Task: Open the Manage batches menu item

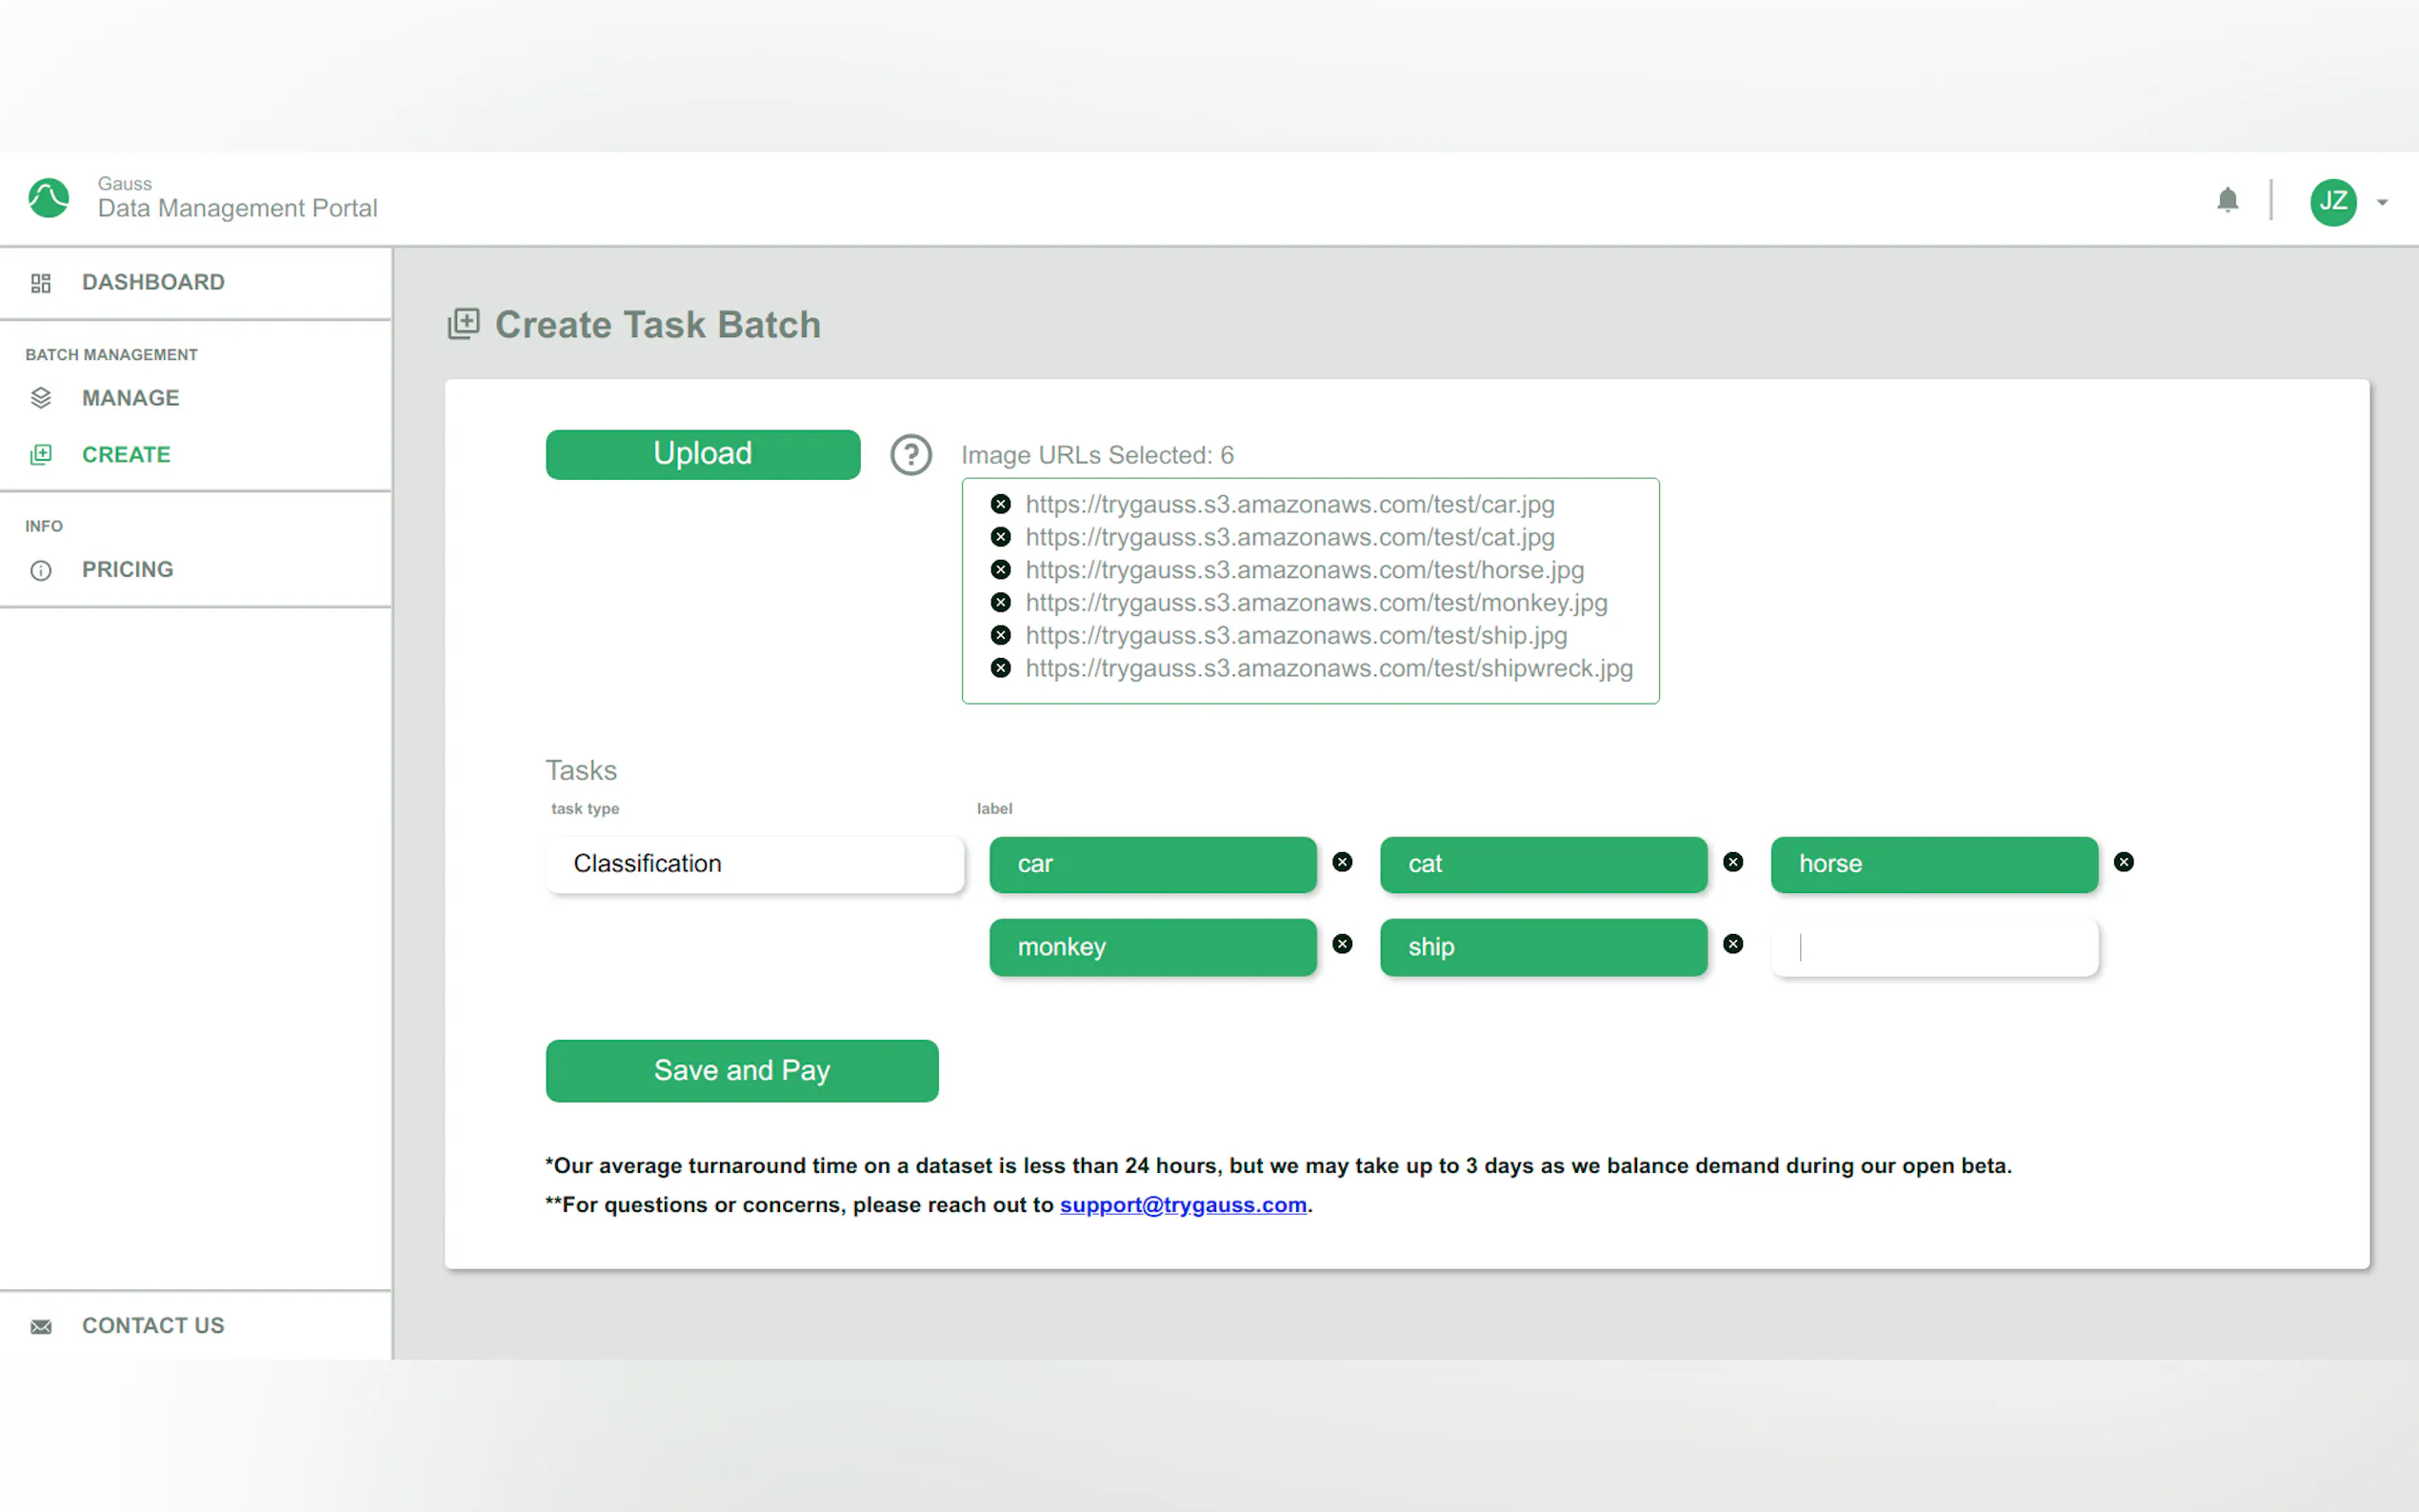Action: click(130, 398)
